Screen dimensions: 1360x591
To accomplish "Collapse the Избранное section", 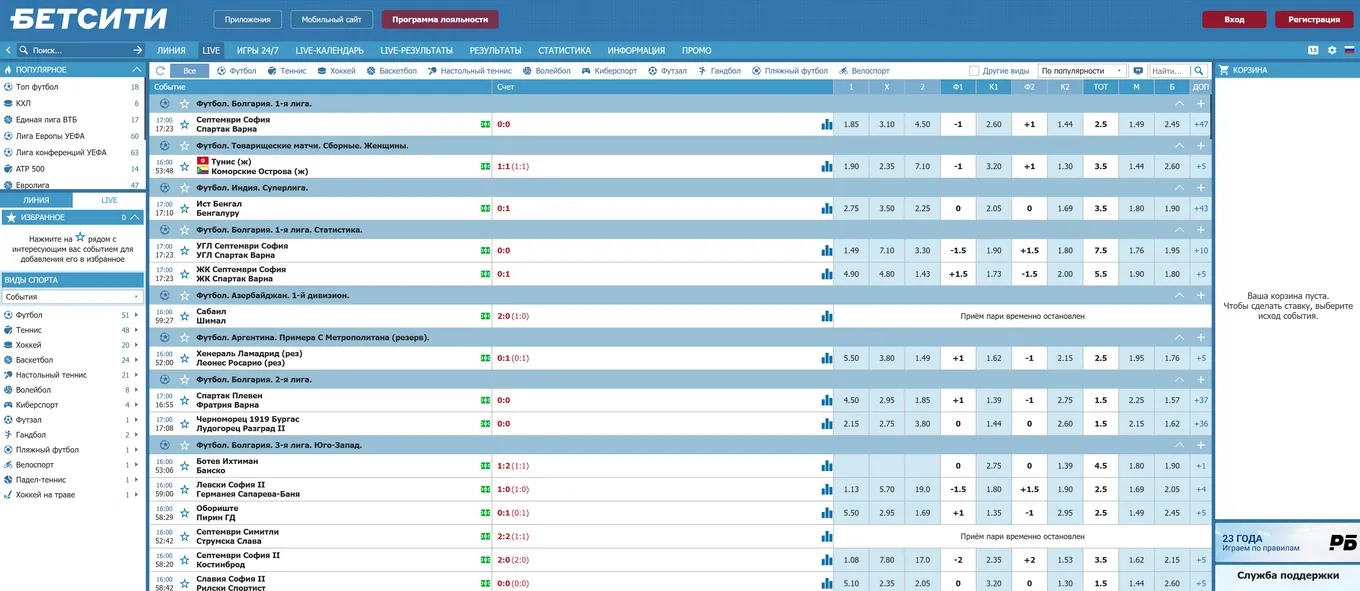I will pos(136,217).
